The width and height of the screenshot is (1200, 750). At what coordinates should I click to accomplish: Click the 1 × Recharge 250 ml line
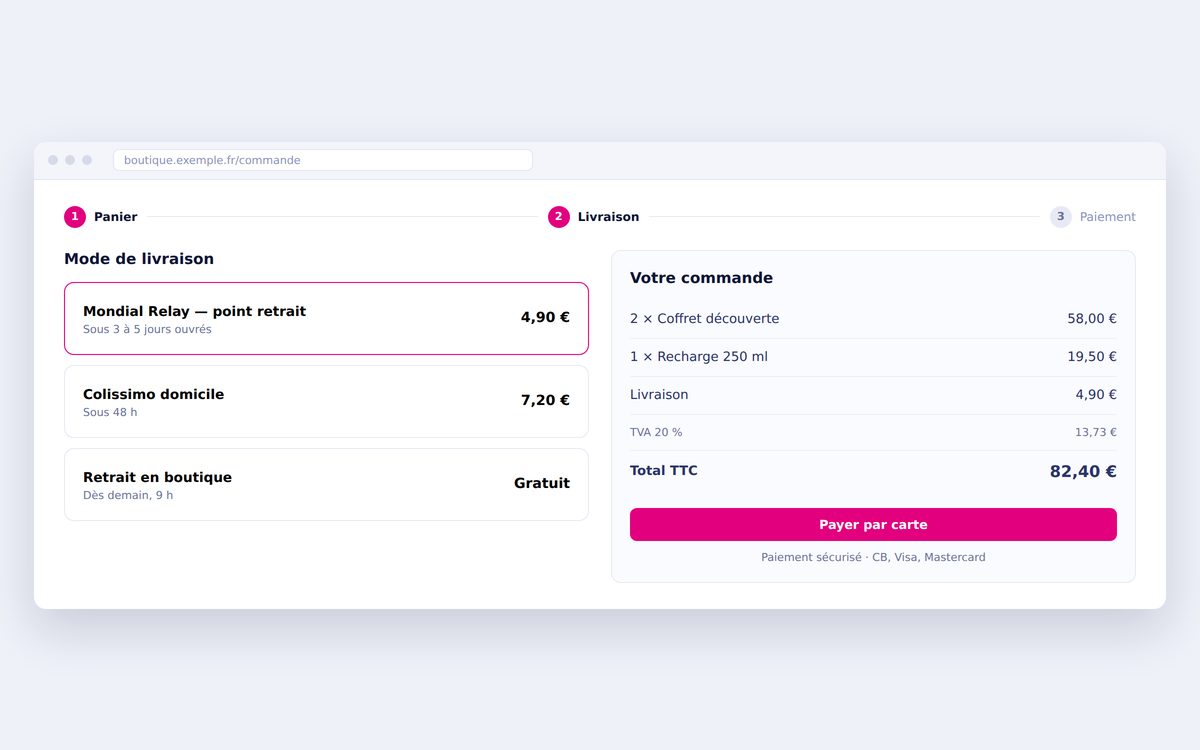click(x=873, y=357)
